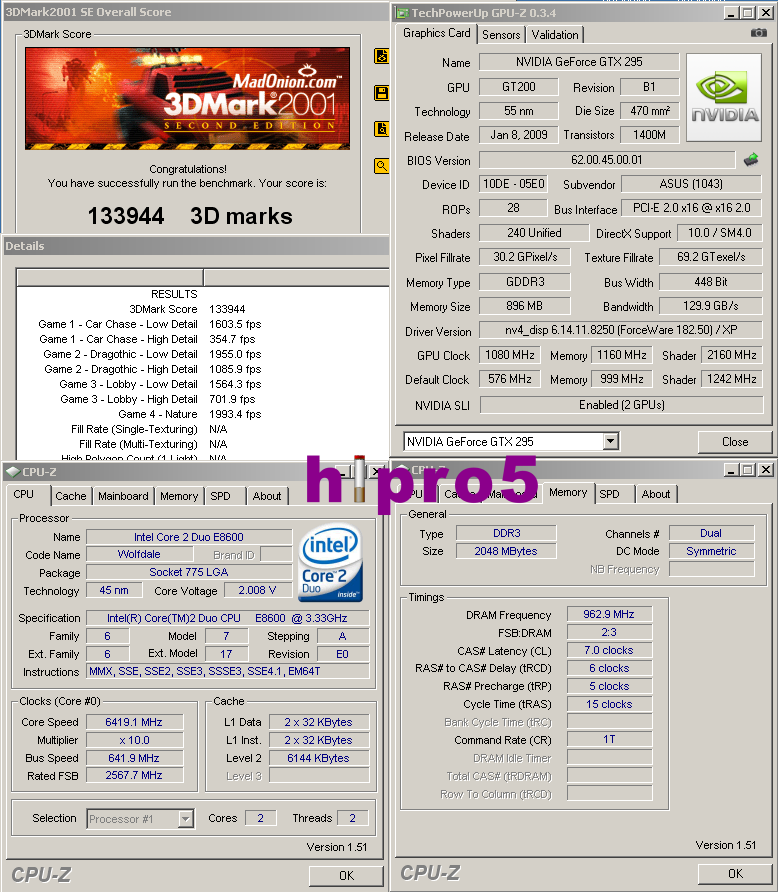The width and height of the screenshot is (778, 892).
Task: Open the About tab in the CPU-Z timings window
Action: (656, 494)
